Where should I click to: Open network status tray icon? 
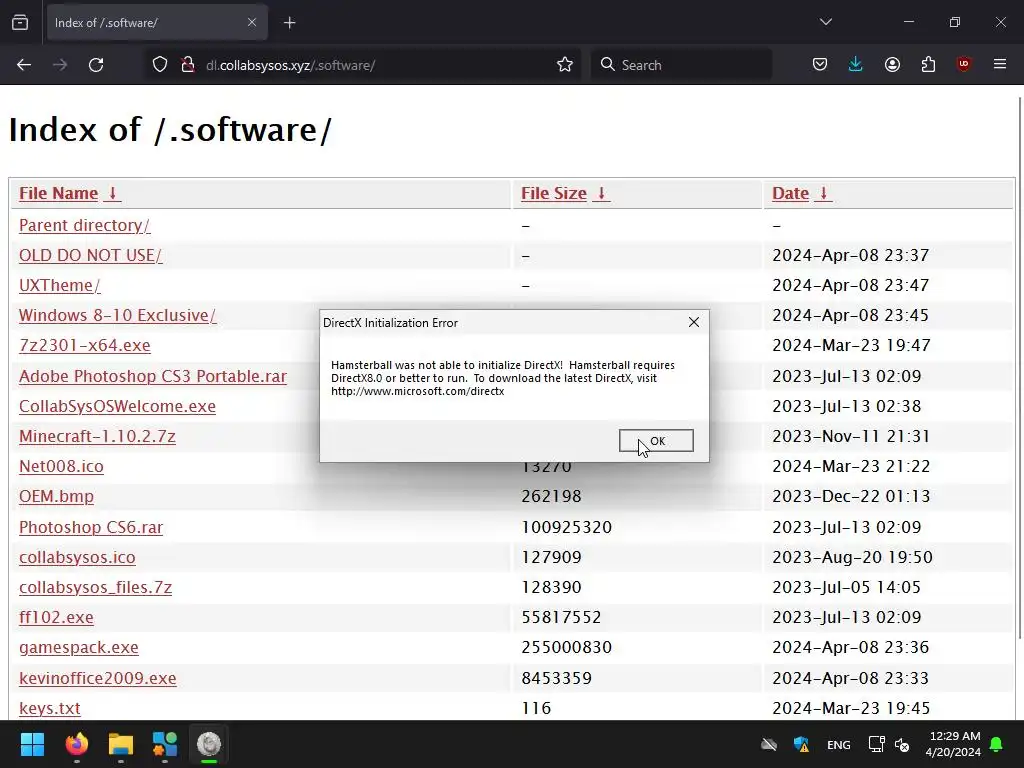pos(876,744)
